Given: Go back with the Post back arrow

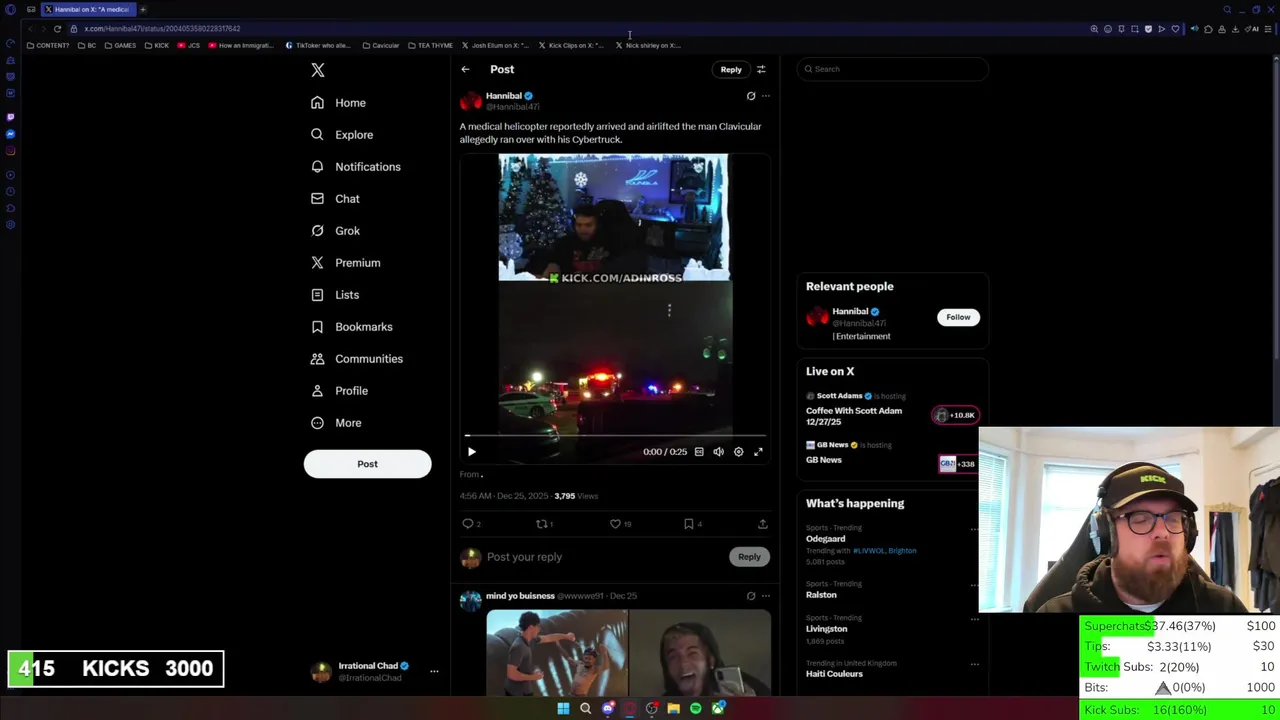Looking at the screenshot, I should [465, 69].
